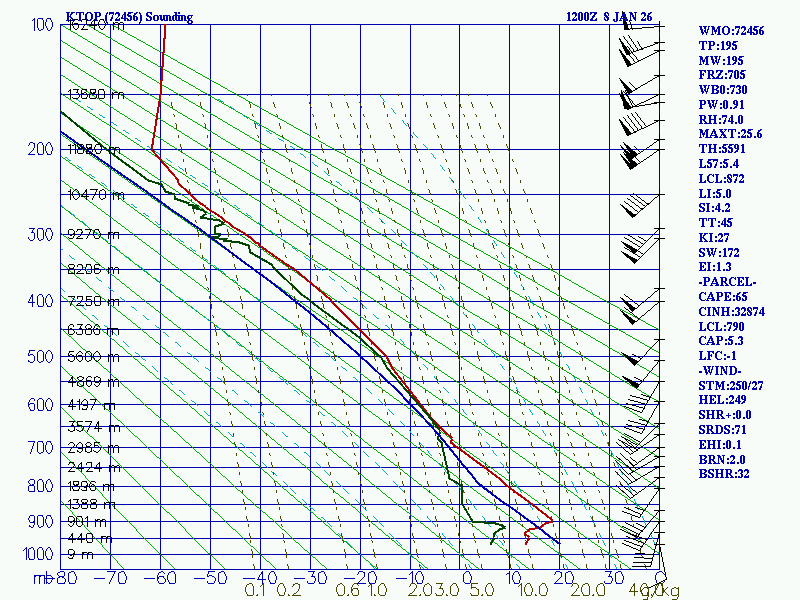
Task: Select the 'KI:27' K-index value
Action: point(714,238)
